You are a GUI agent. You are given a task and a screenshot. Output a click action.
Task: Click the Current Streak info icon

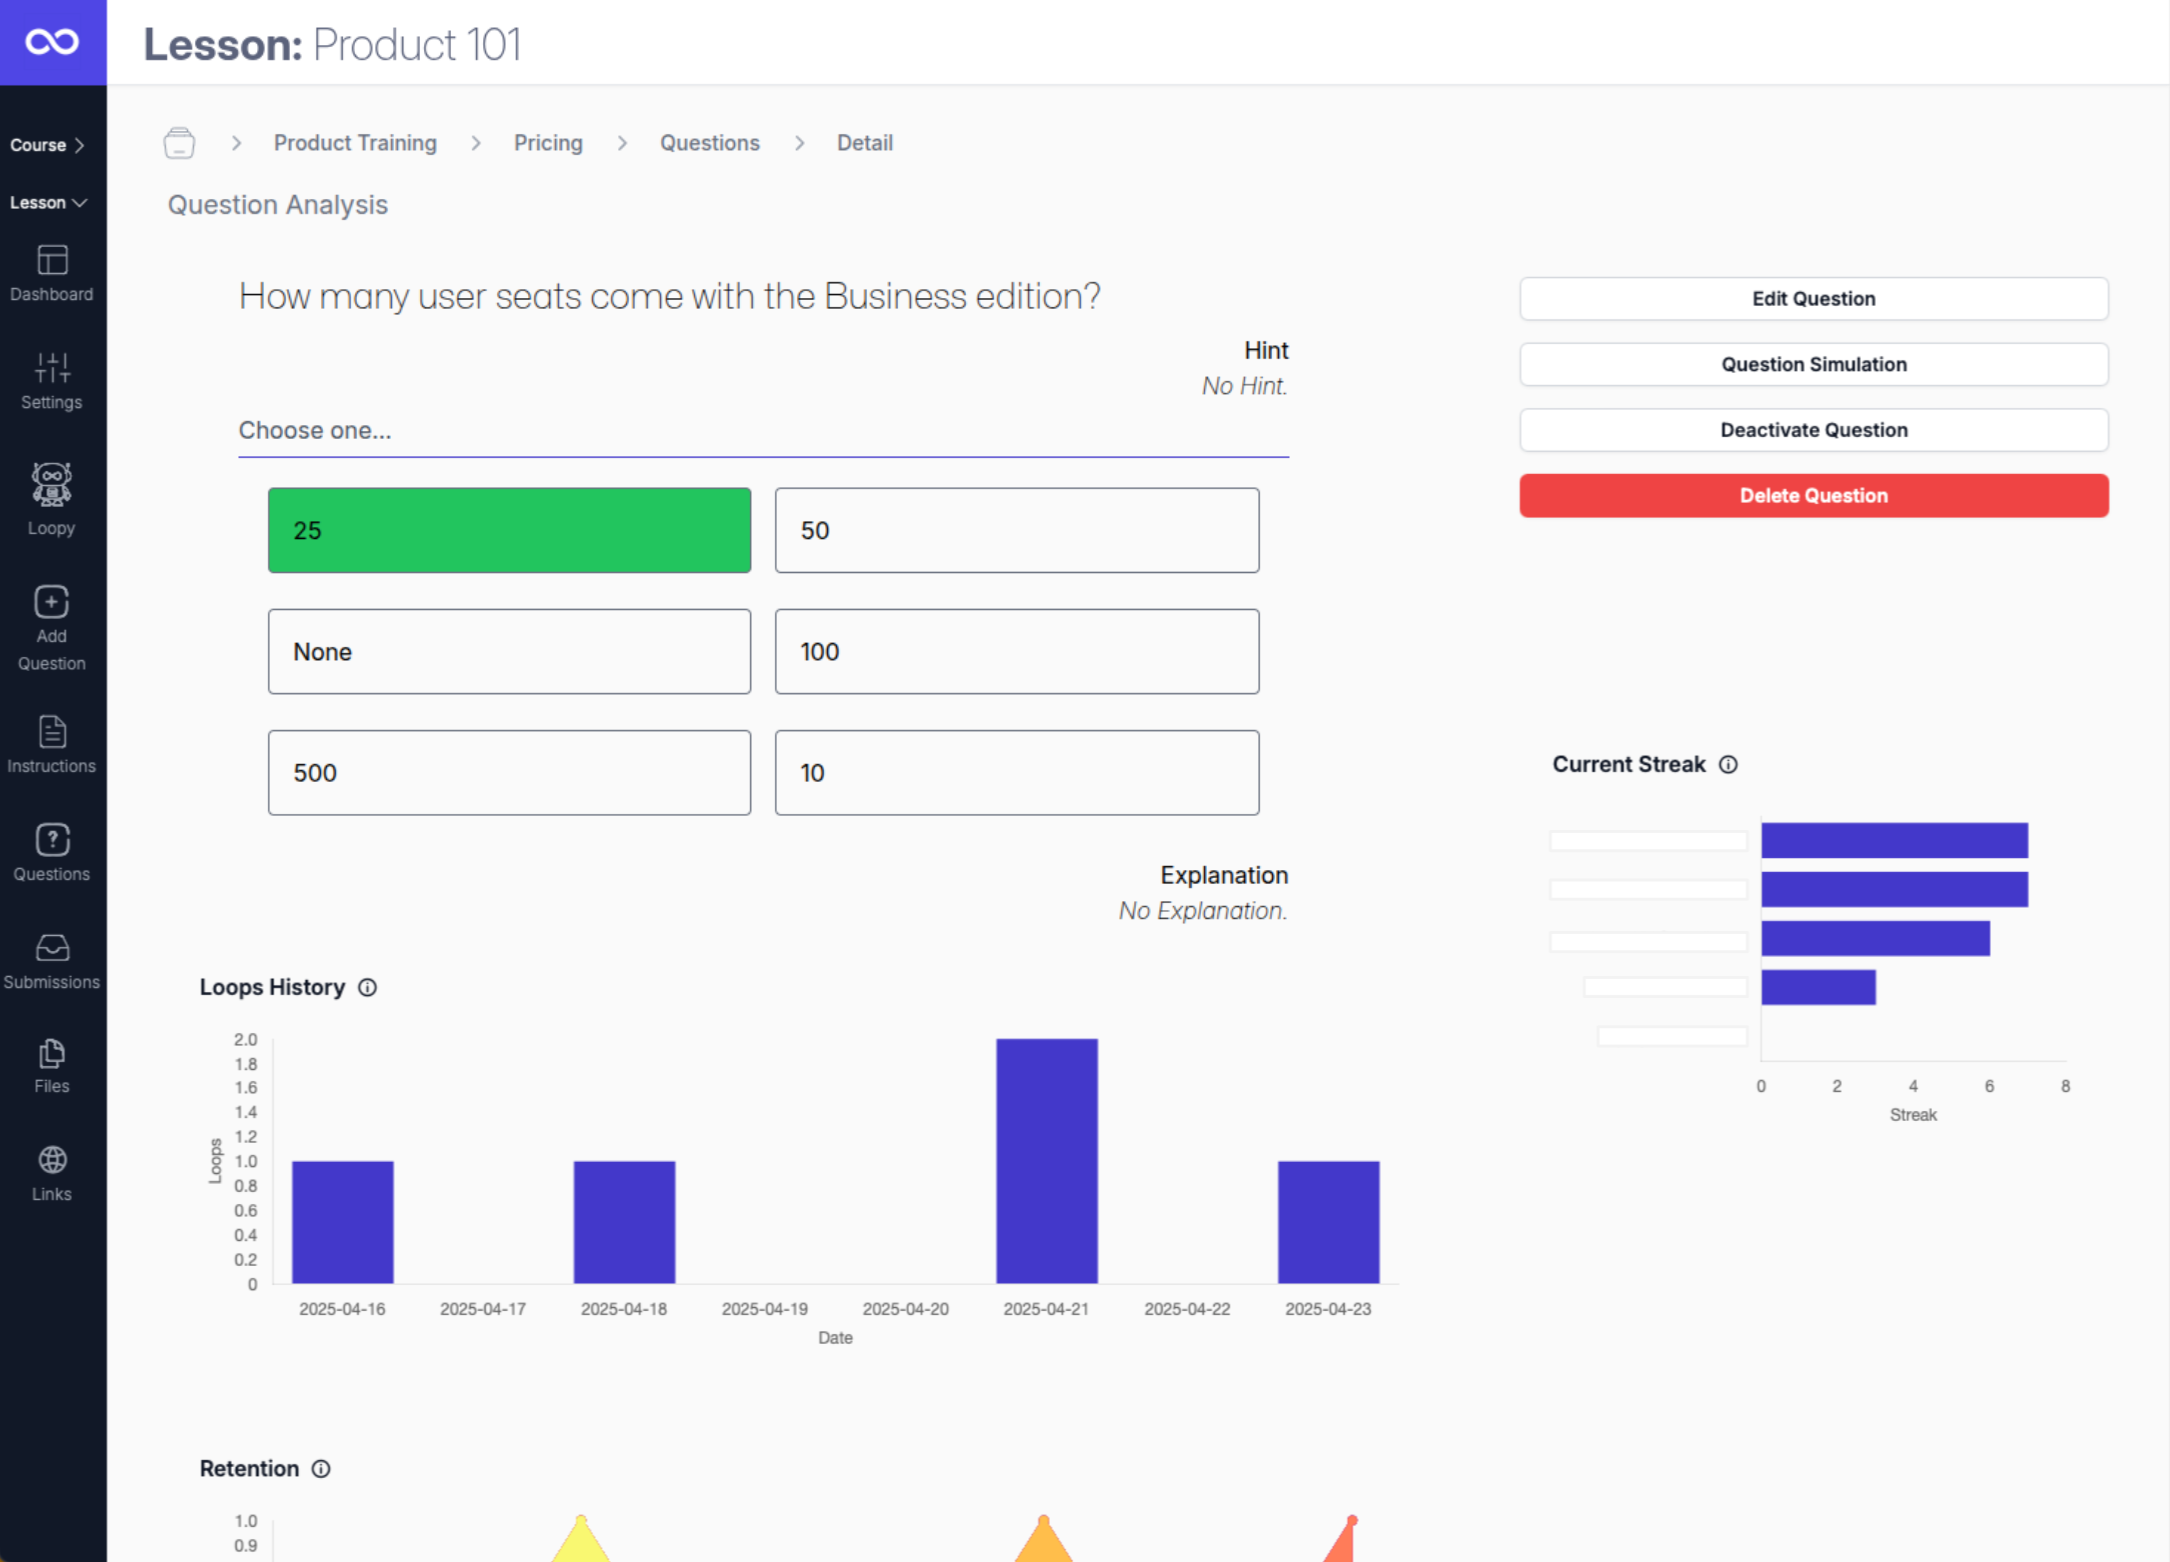1729,764
